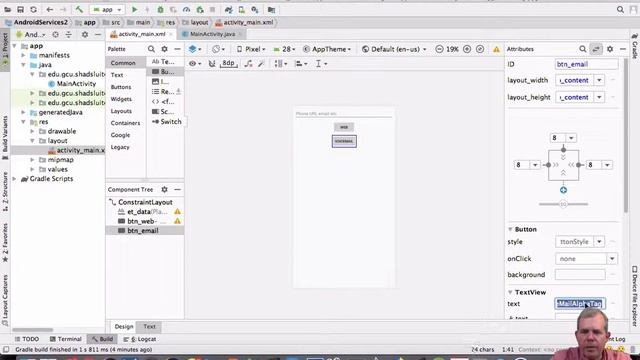Click the Make Project hammer icon
The width and height of the screenshot is (640, 360).
pos(79,9)
